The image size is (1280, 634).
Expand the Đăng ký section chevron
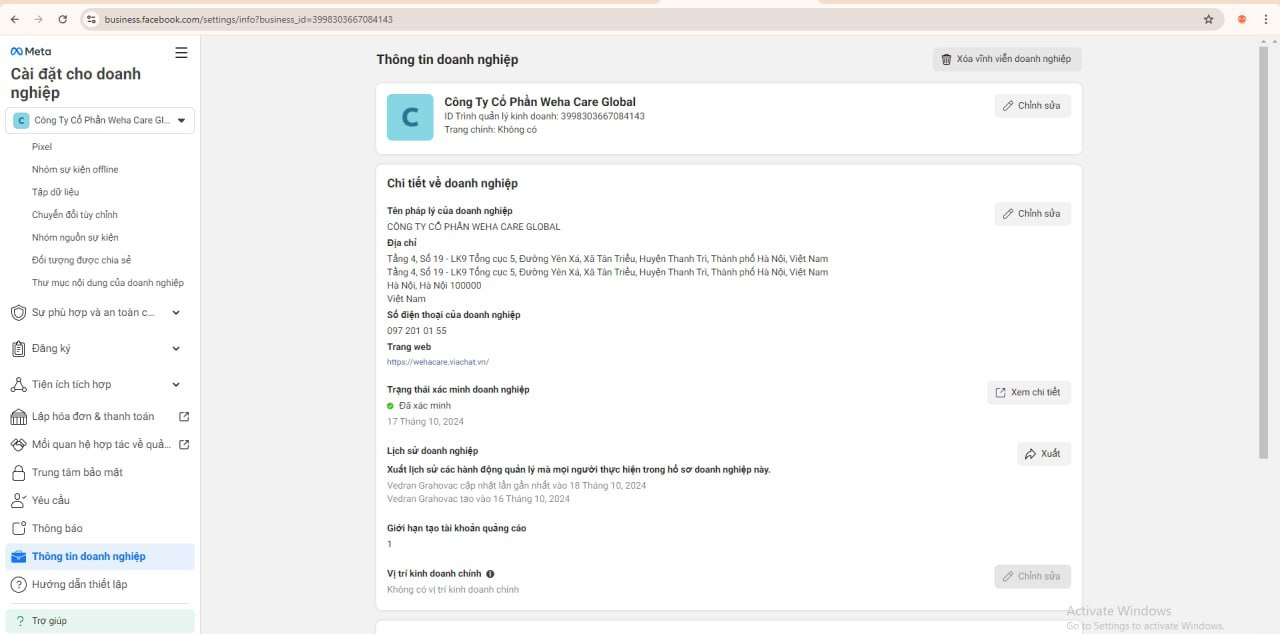176,349
